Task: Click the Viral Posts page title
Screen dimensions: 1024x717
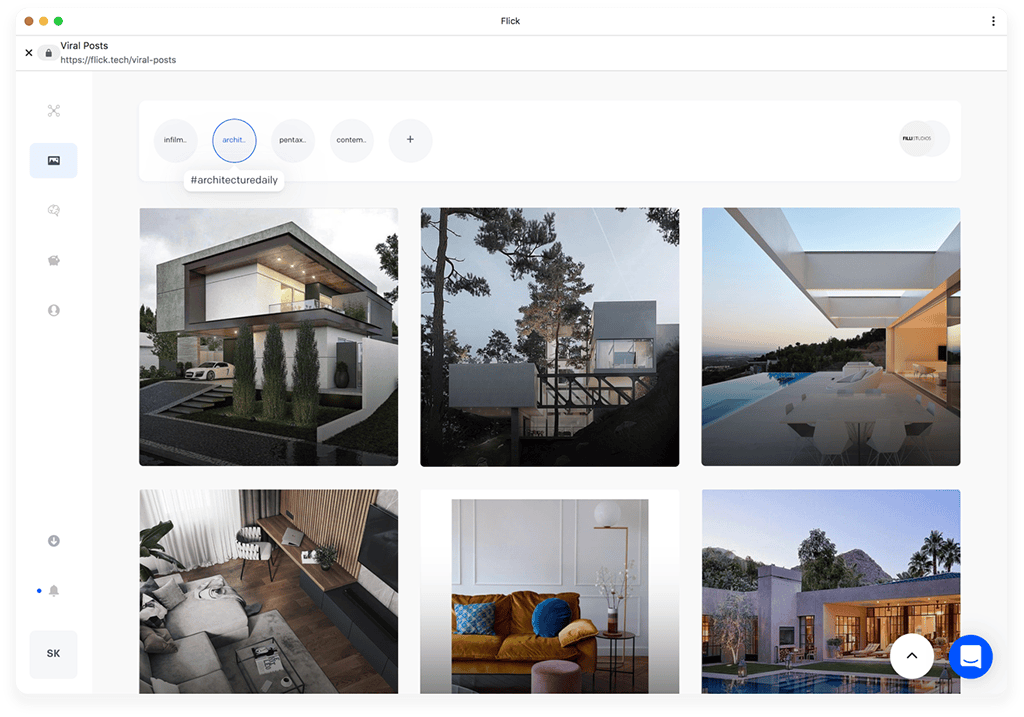Action: pos(84,46)
